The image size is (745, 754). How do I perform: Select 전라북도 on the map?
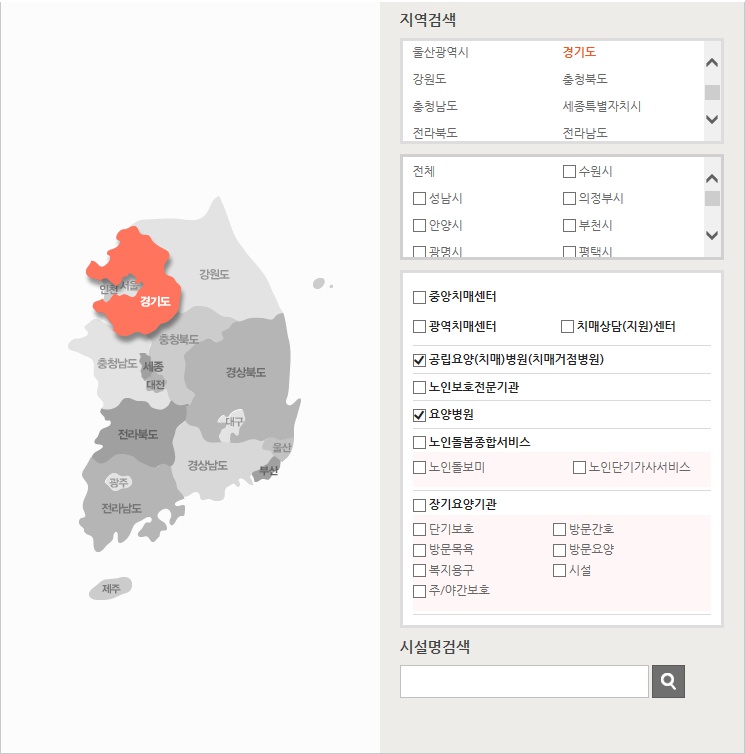pyautogui.click(x=138, y=434)
